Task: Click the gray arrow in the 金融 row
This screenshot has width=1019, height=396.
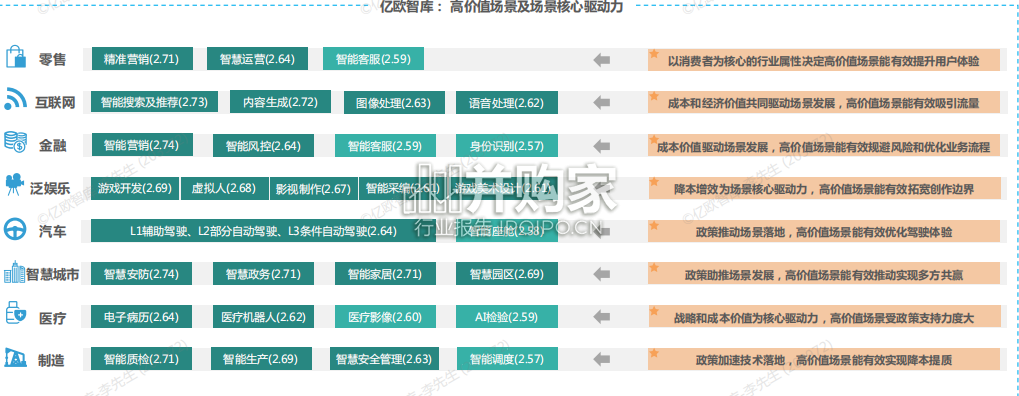Action: pyautogui.click(x=602, y=146)
